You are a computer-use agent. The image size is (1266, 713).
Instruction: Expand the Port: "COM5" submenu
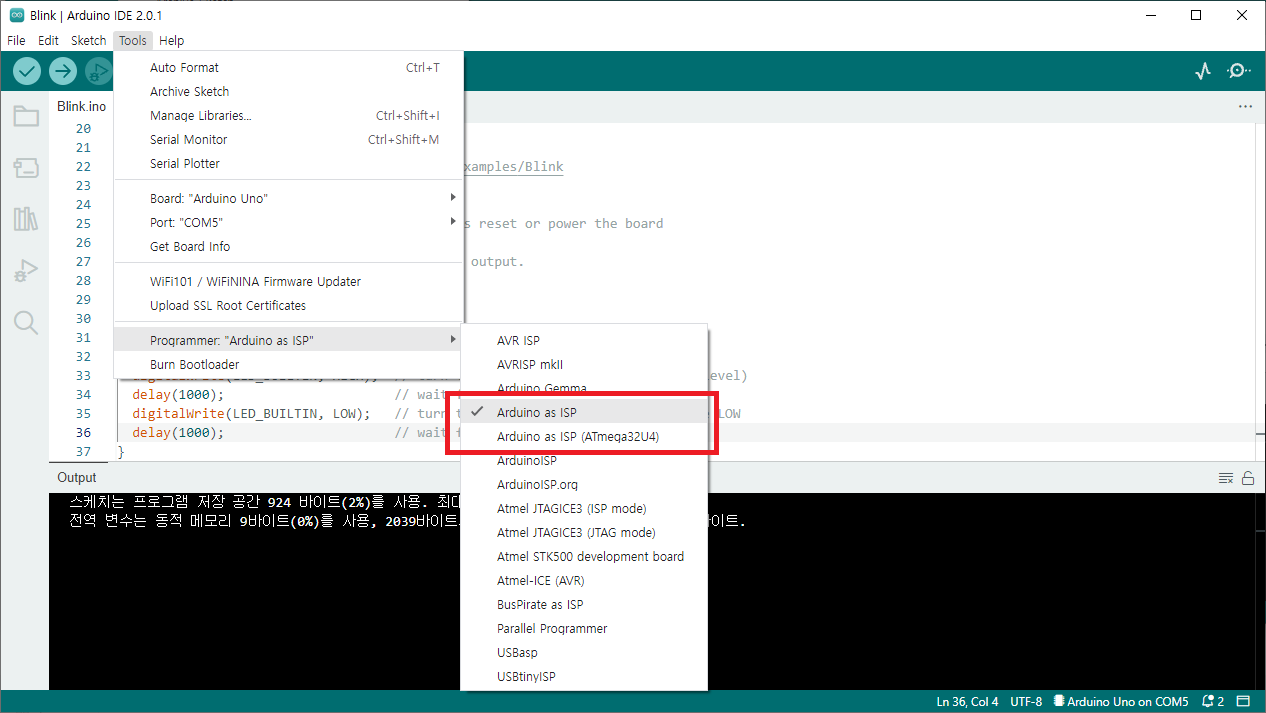(289, 223)
